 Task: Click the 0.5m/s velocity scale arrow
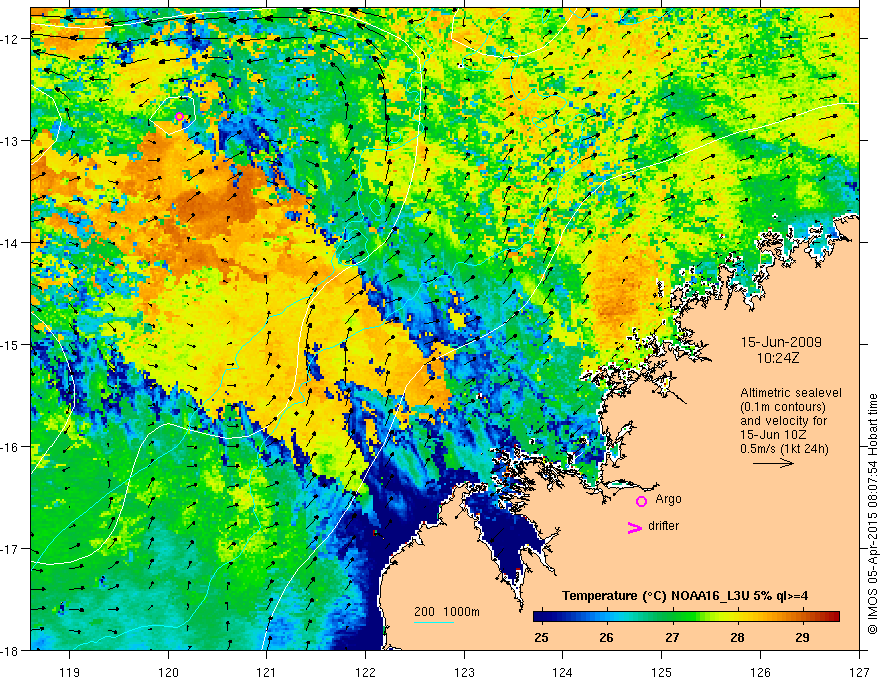pyautogui.click(x=773, y=463)
